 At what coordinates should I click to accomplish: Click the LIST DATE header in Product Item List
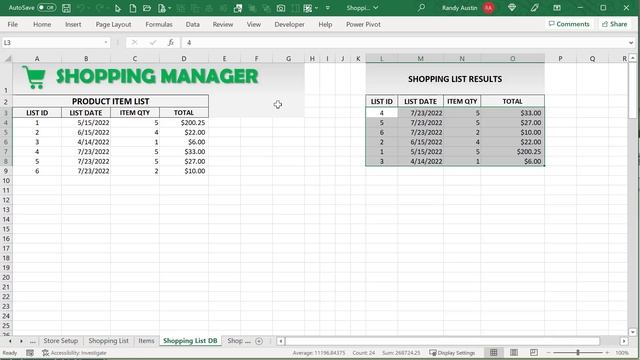[86, 113]
